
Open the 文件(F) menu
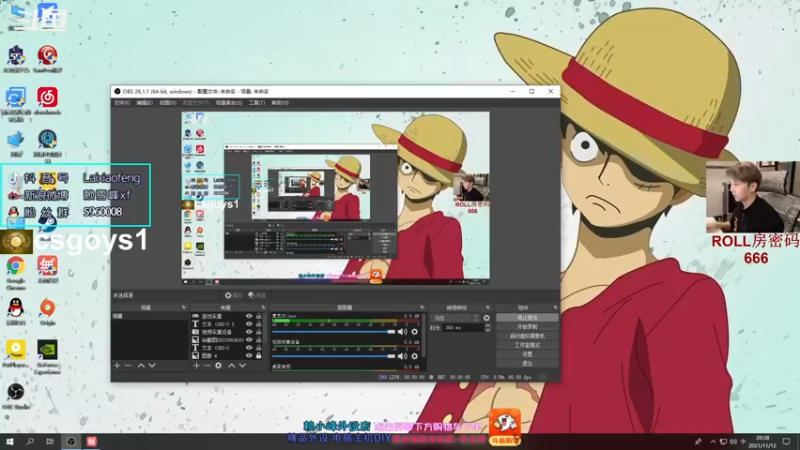(x=122, y=103)
